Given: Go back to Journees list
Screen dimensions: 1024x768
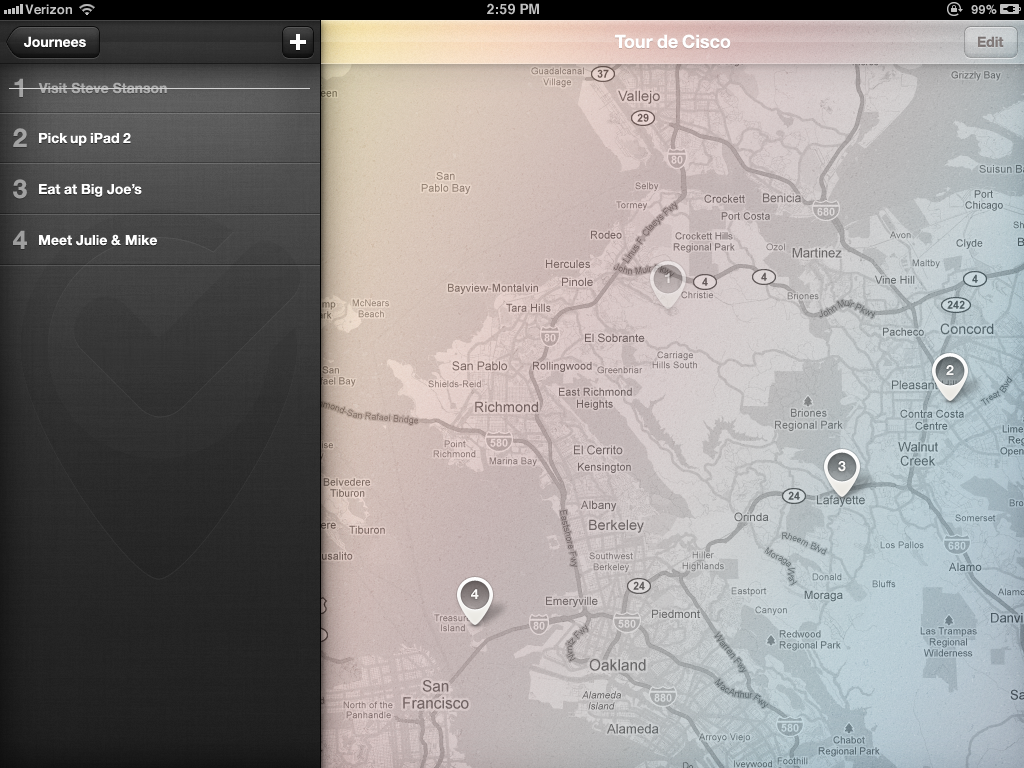Looking at the screenshot, I should pyautogui.click(x=54, y=42).
